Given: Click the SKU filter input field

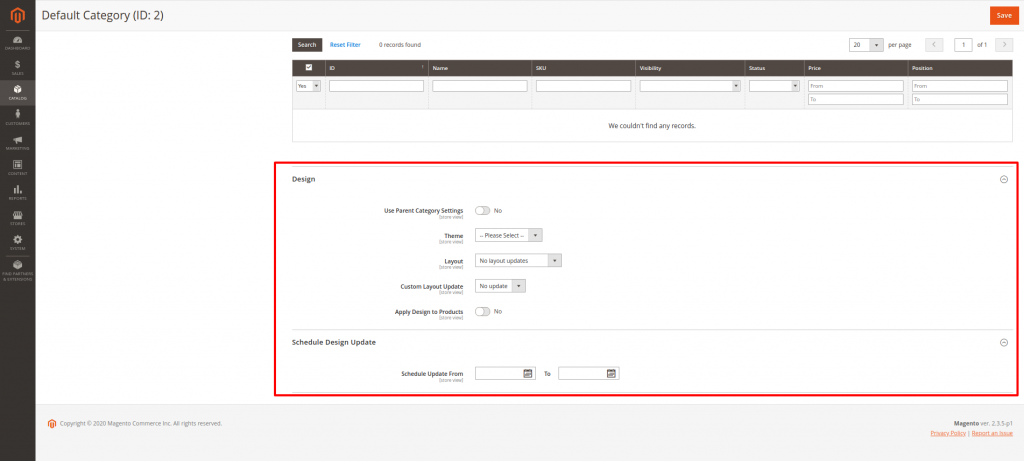Looking at the screenshot, I should (583, 86).
